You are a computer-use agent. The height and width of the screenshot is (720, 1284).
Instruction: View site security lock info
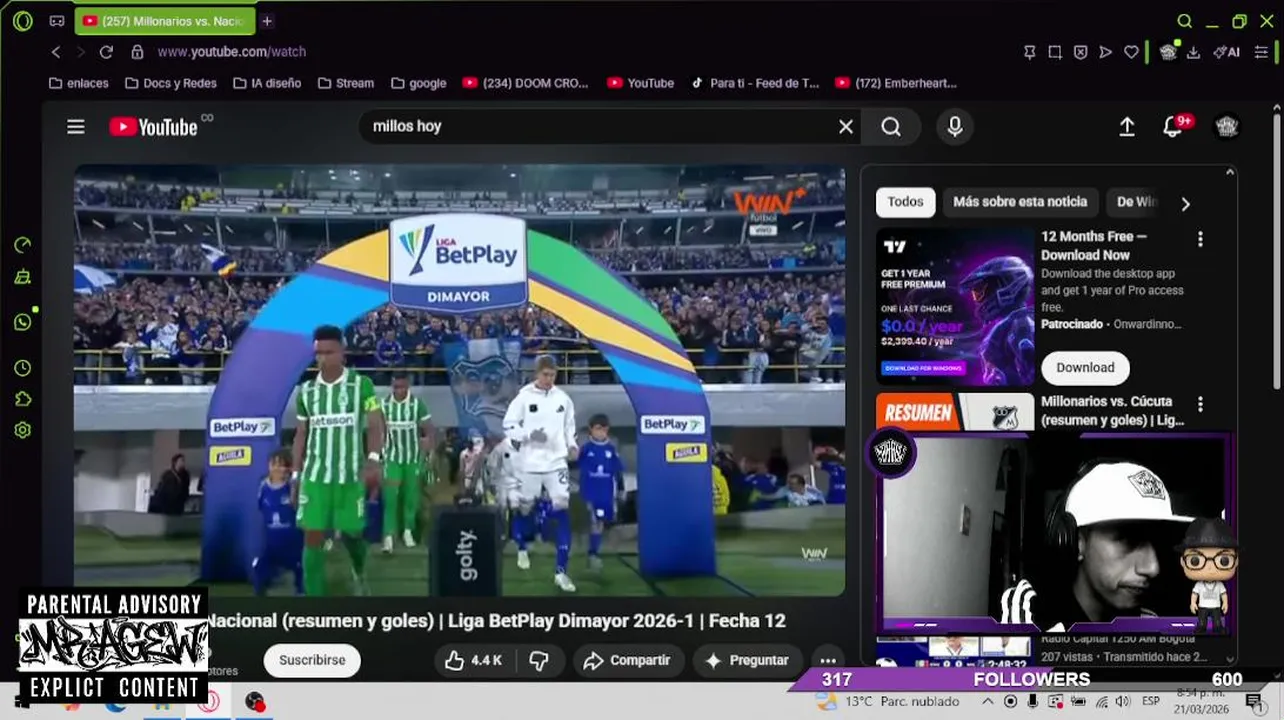[x=137, y=52]
